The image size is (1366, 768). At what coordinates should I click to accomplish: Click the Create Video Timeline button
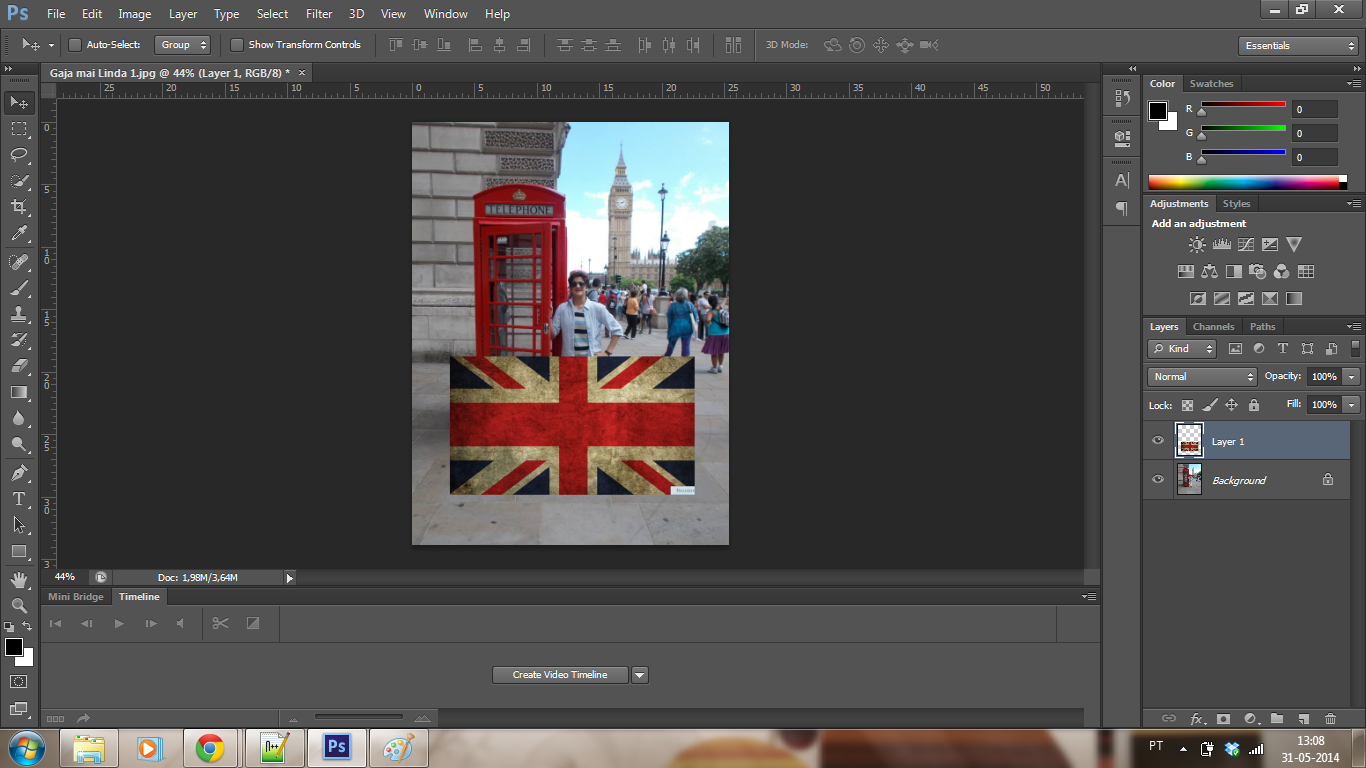click(x=560, y=675)
